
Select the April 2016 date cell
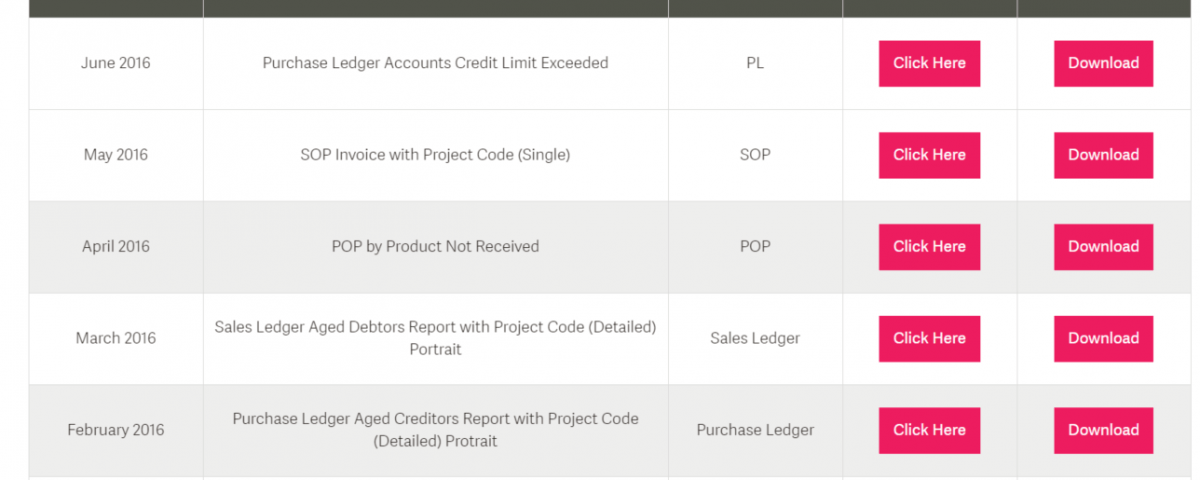[116, 247]
